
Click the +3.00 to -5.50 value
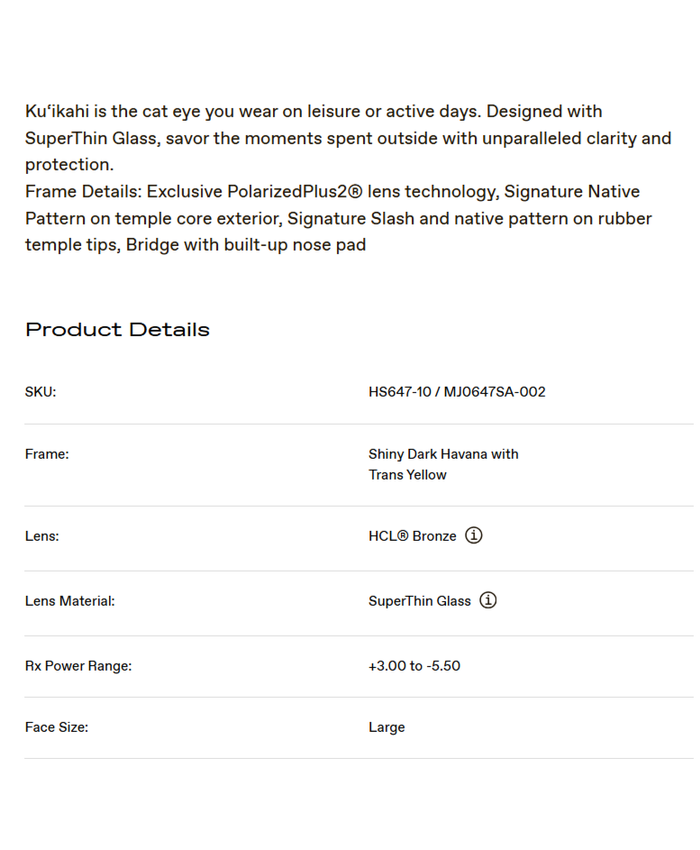414,666
